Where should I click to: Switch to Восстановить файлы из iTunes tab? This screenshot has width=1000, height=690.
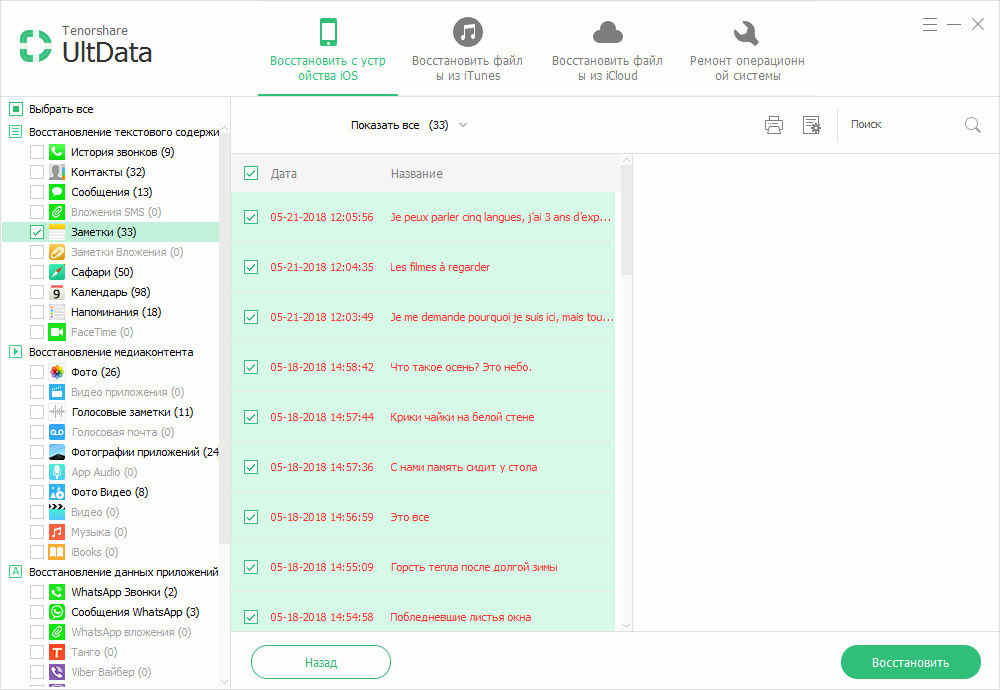coord(467,49)
